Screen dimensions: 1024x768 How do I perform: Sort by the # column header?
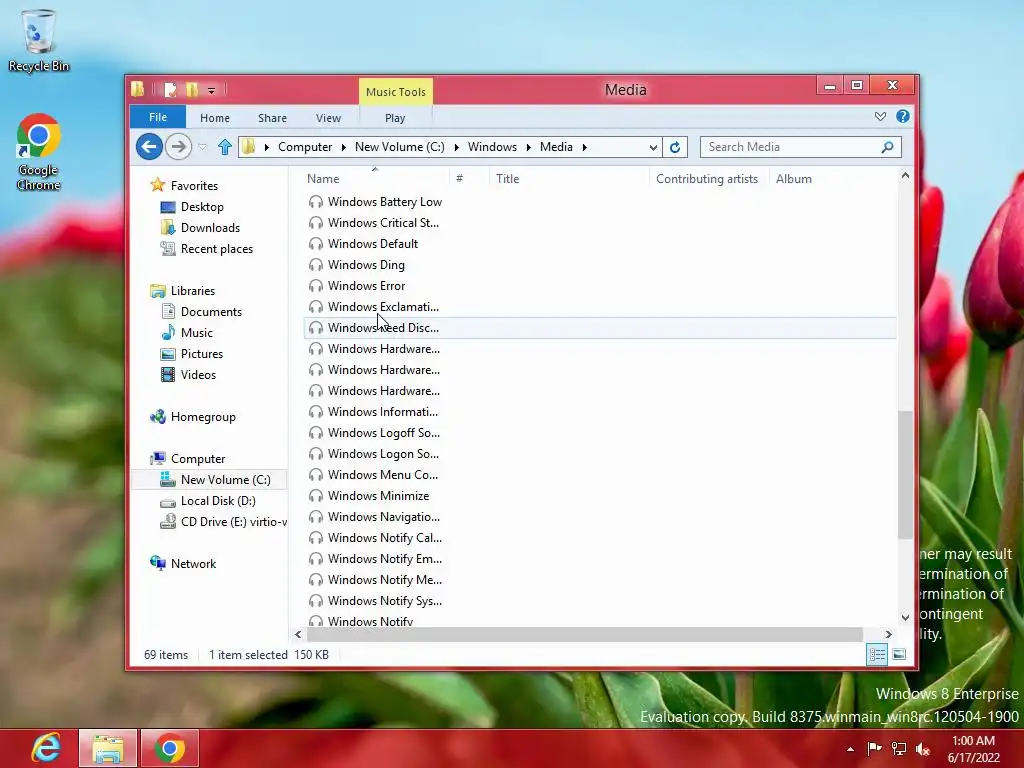[470, 179]
